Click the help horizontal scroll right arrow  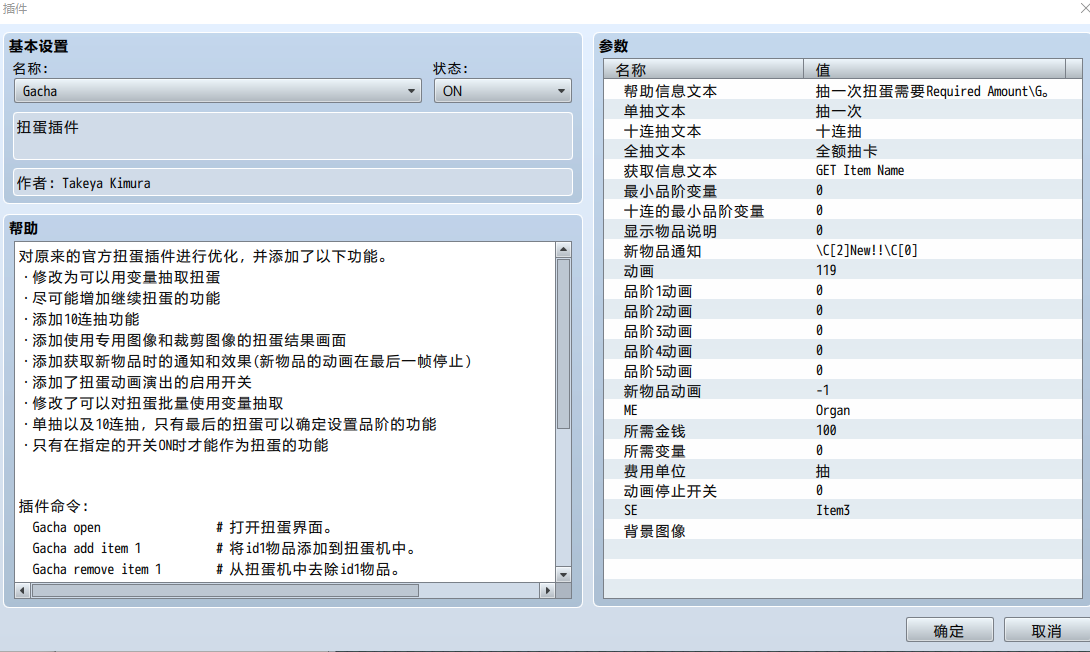(548, 590)
